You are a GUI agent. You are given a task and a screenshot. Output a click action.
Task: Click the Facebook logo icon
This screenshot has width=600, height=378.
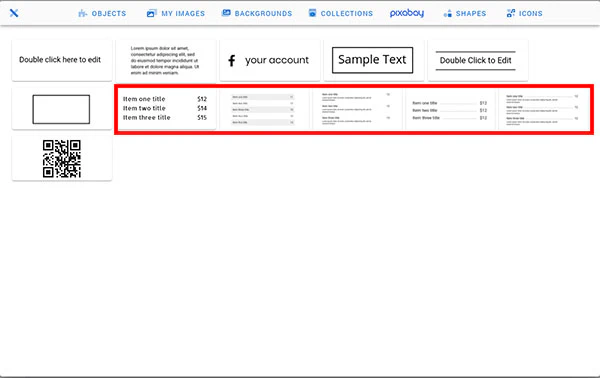(x=232, y=60)
